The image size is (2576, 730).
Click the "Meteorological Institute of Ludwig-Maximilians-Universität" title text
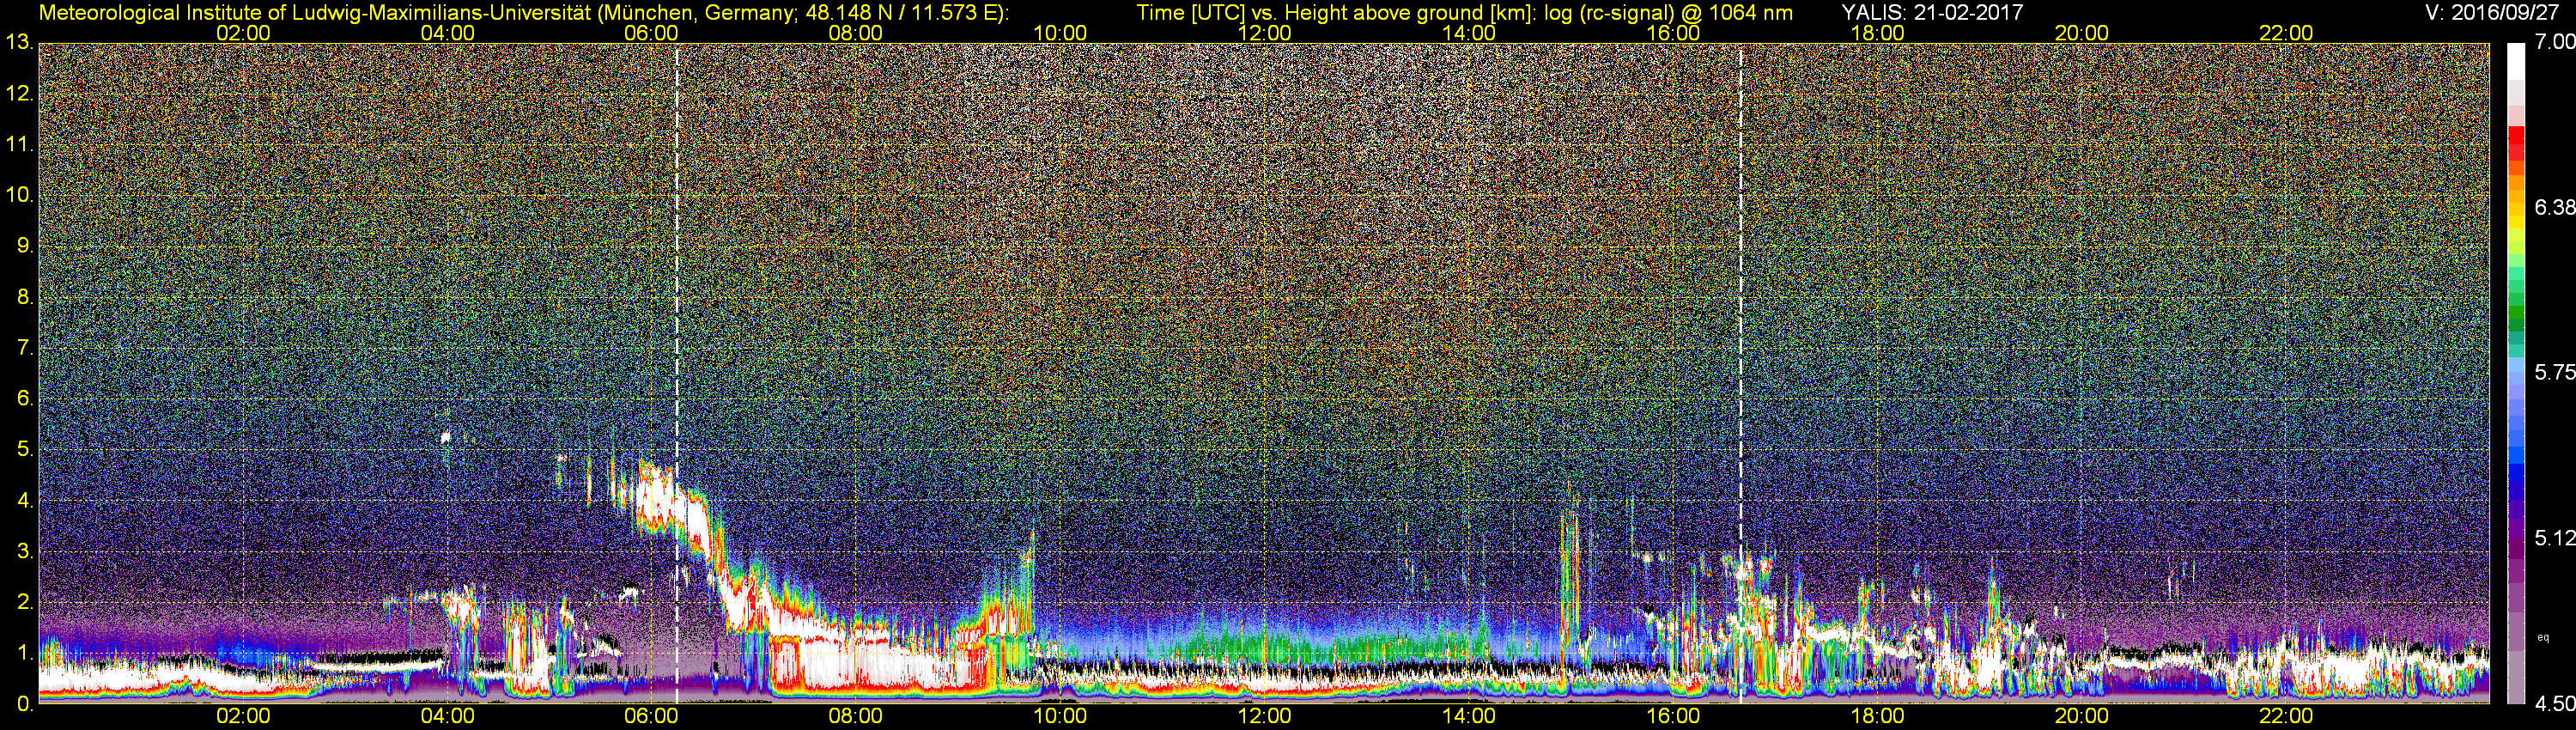click(314, 12)
